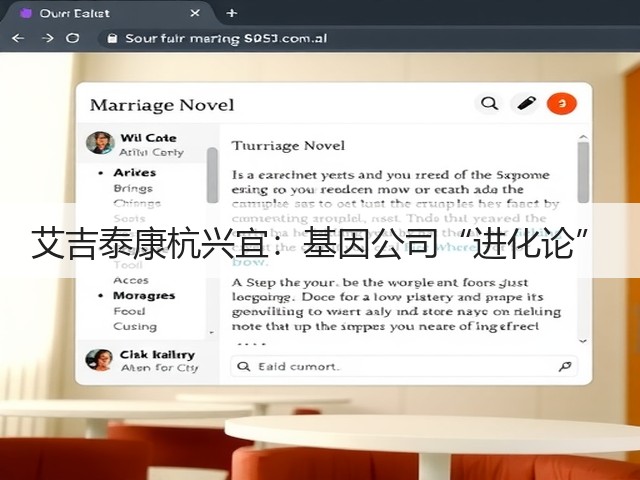Click the browser forward arrow
The height and width of the screenshot is (480, 640).
coord(47,38)
